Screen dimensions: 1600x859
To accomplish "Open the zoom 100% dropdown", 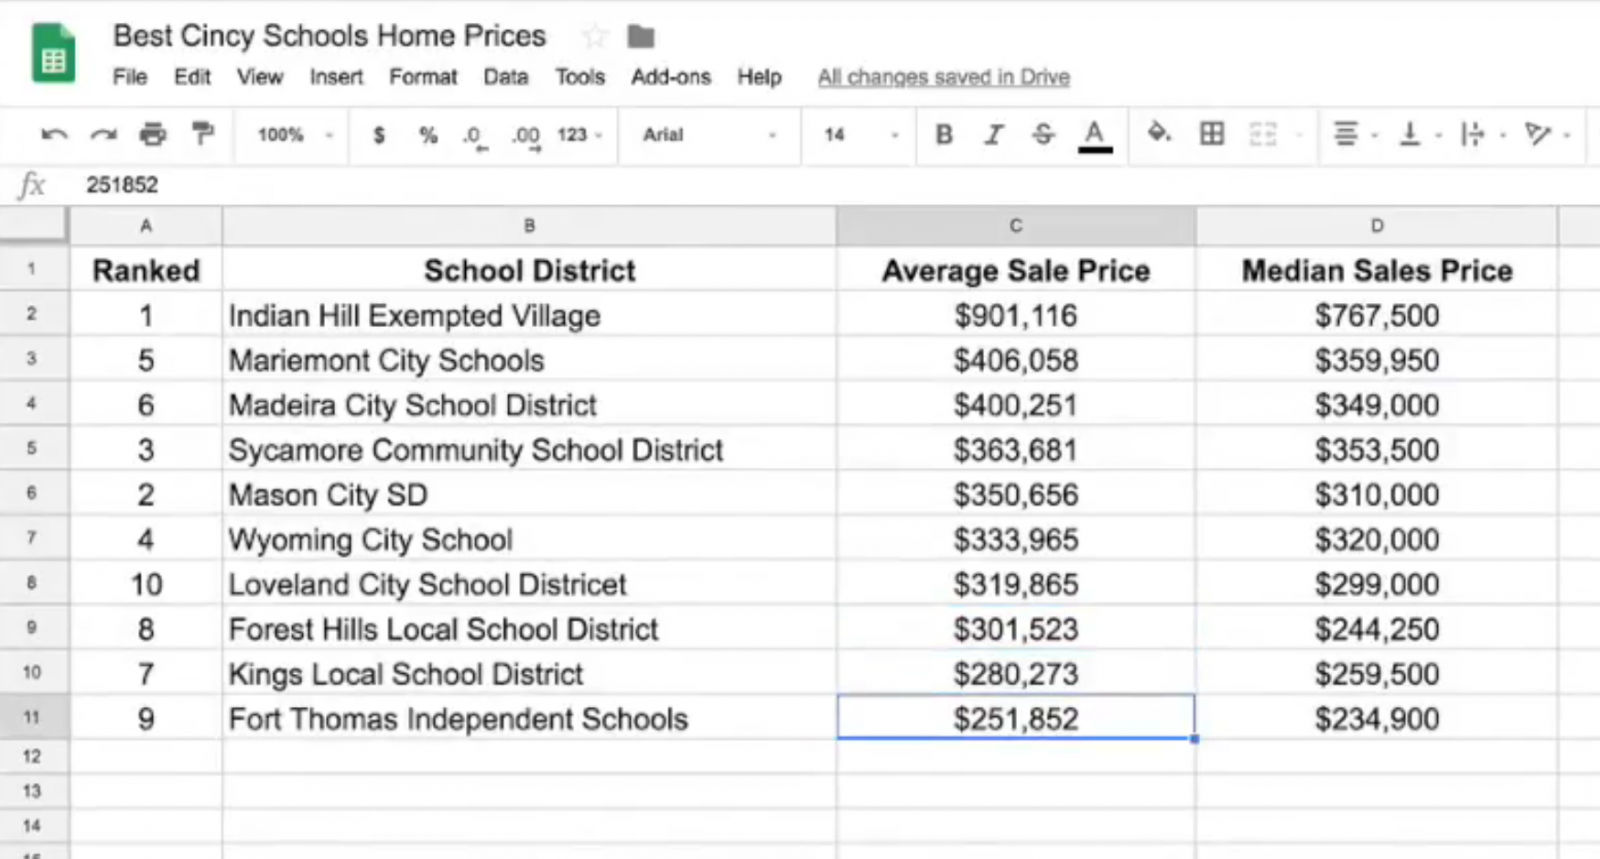I will (x=294, y=135).
